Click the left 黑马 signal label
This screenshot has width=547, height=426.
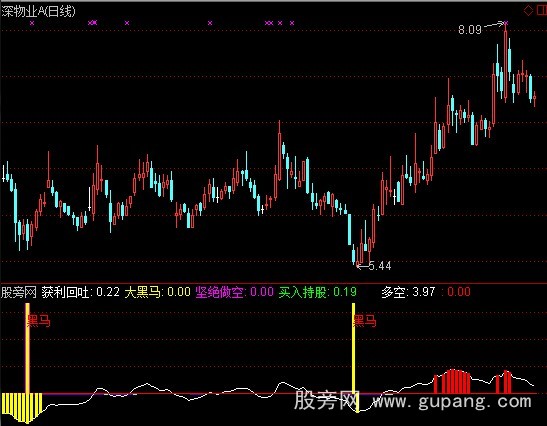[x=38, y=320]
